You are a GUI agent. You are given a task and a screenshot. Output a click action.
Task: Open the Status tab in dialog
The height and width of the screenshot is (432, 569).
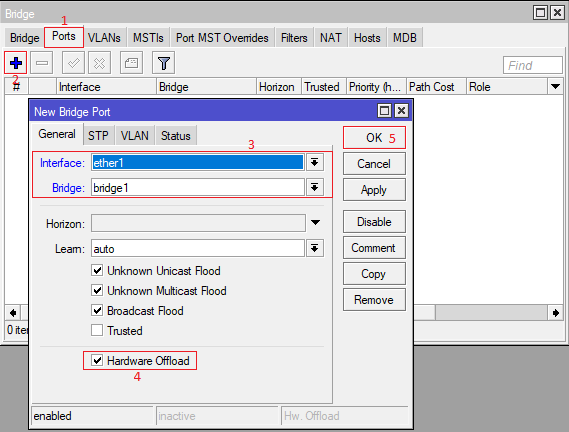point(176,136)
